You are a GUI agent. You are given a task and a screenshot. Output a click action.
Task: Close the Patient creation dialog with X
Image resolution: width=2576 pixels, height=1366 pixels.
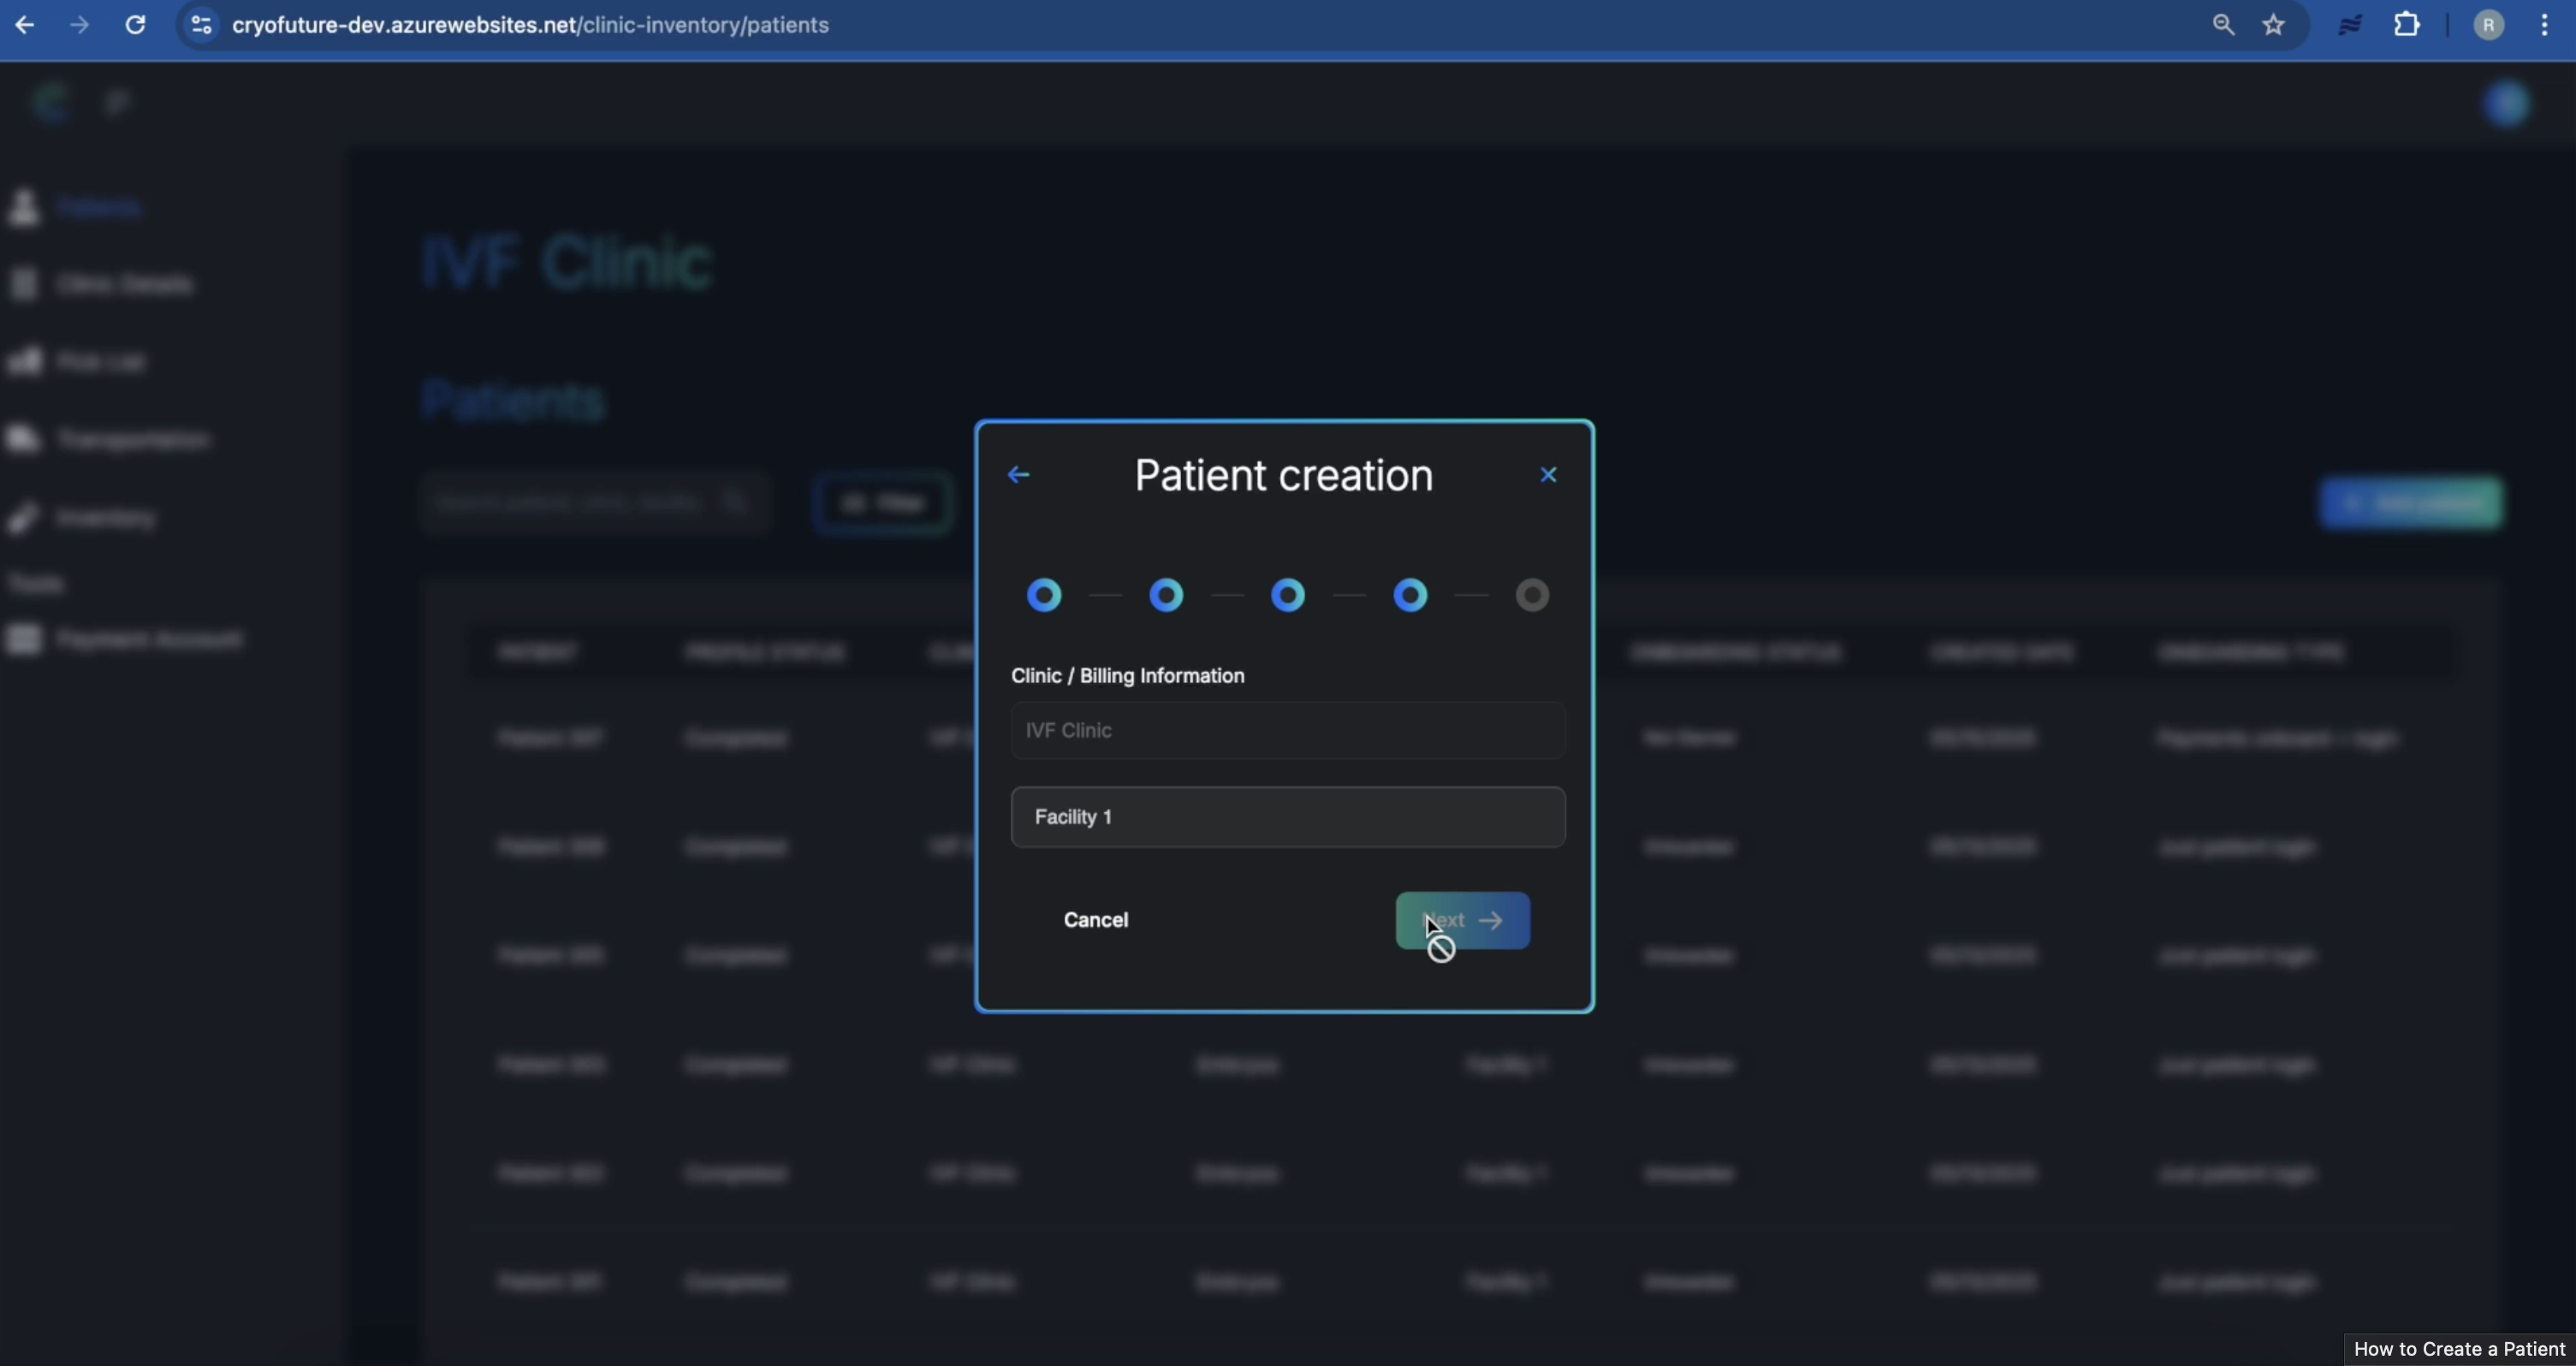click(1548, 475)
